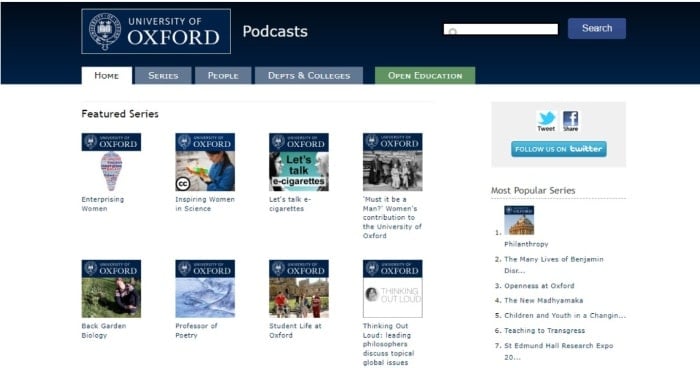This screenshot has width=700, height=368.
Task: Open the Thinking Out Loud series thumbnail
Action: coord(392,289)
